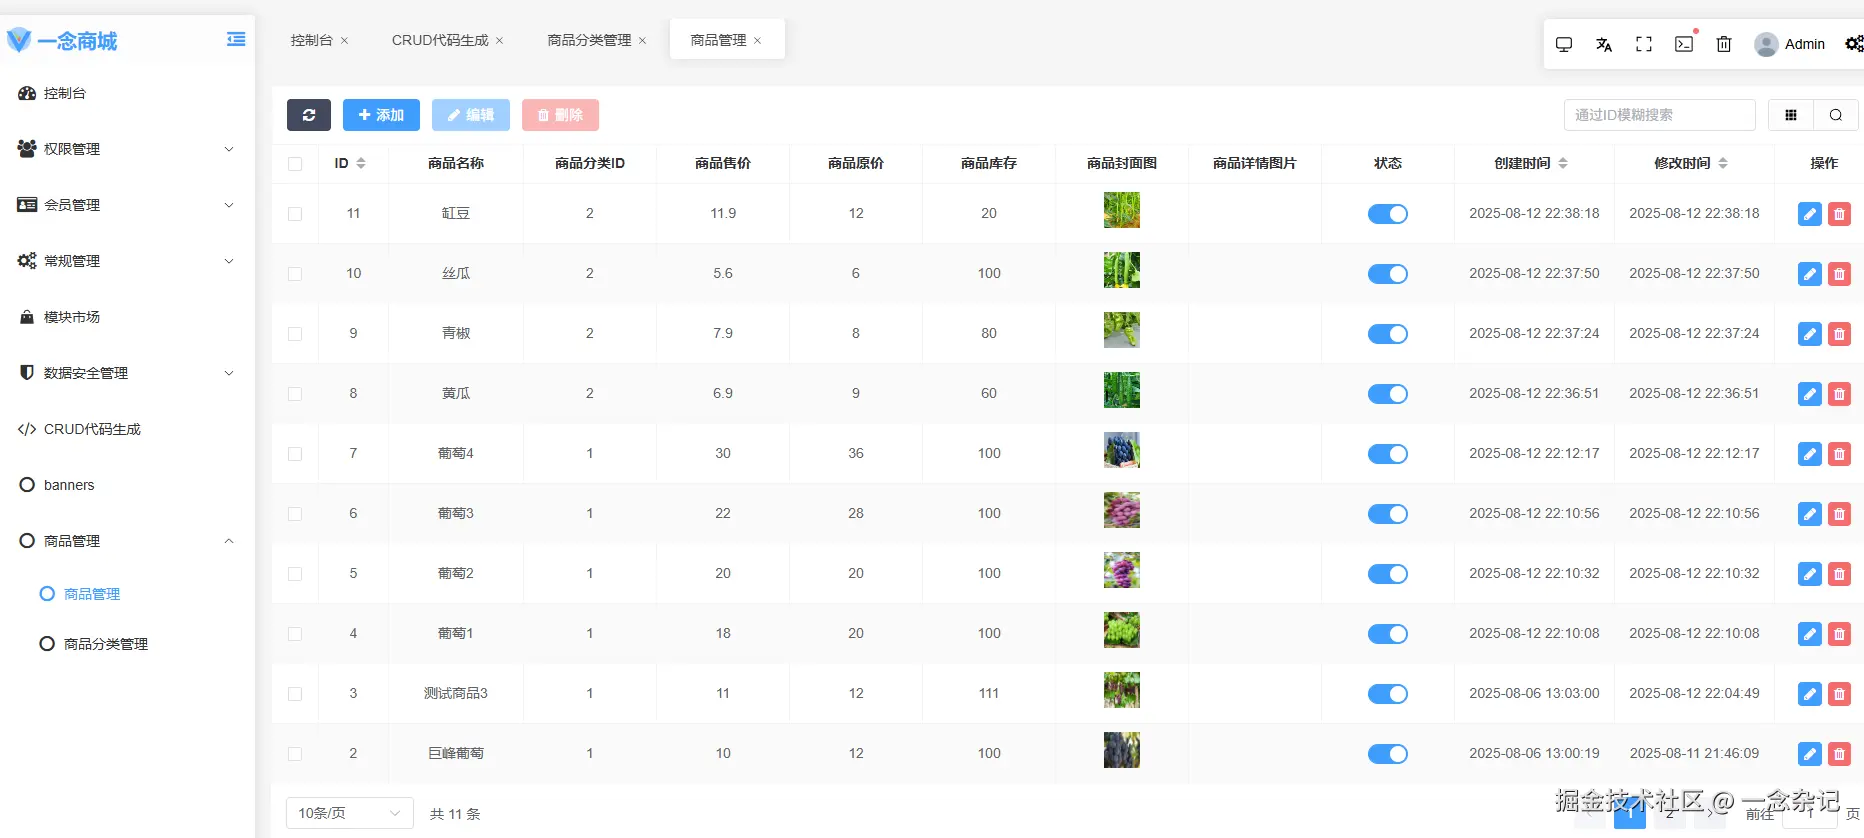Refresh the product table
The image size is (1864, 838).
point(309,115)
